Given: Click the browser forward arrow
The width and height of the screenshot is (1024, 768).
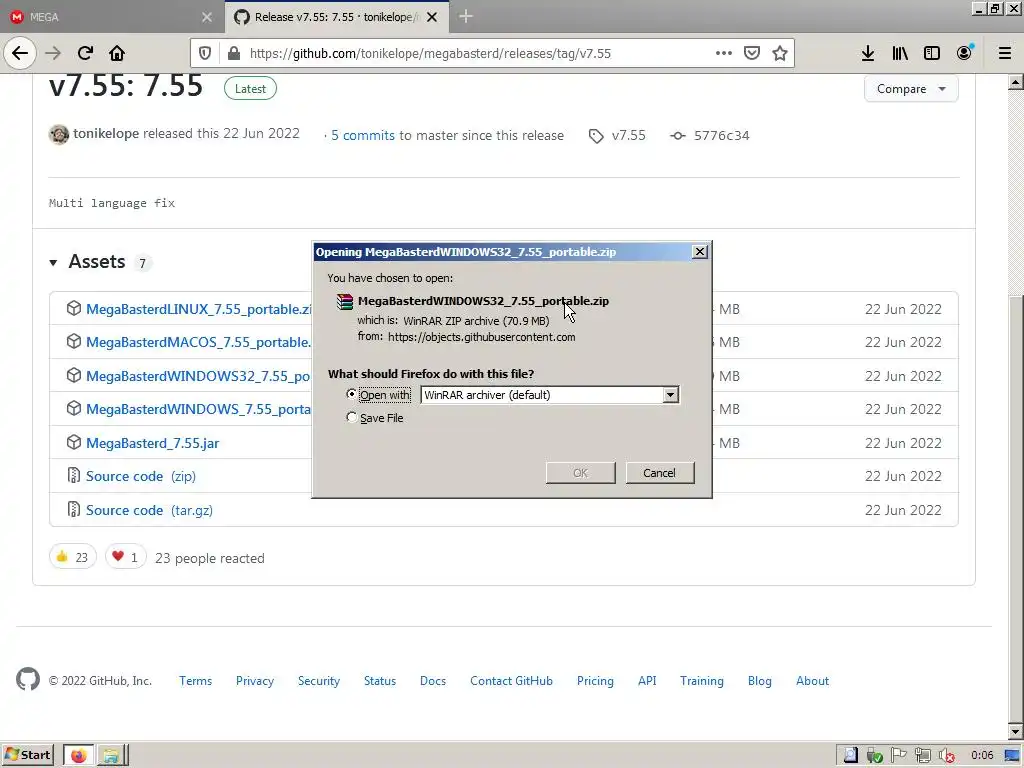Looking at the screenshot, I should coord(53,53).
